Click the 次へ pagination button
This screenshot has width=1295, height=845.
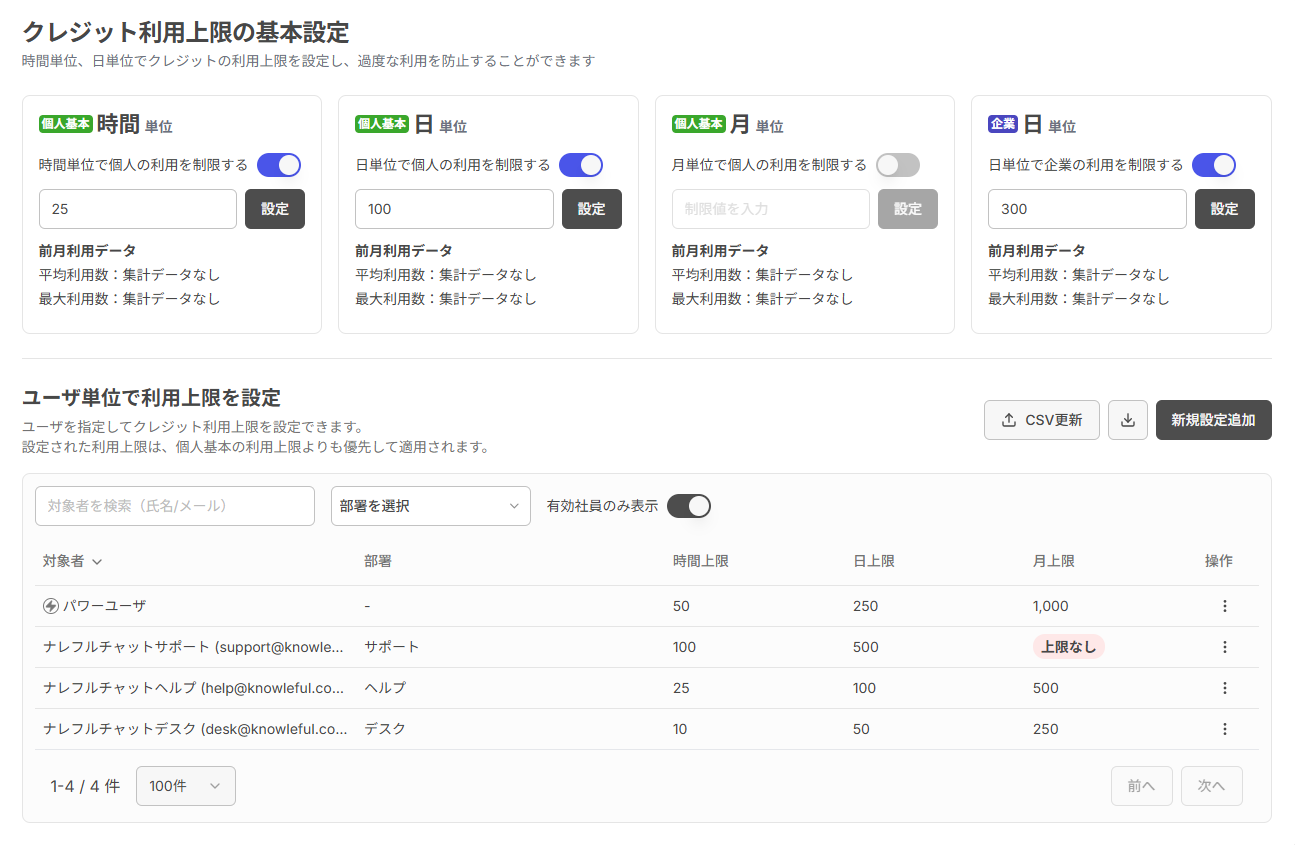[x=1211, y=786]
